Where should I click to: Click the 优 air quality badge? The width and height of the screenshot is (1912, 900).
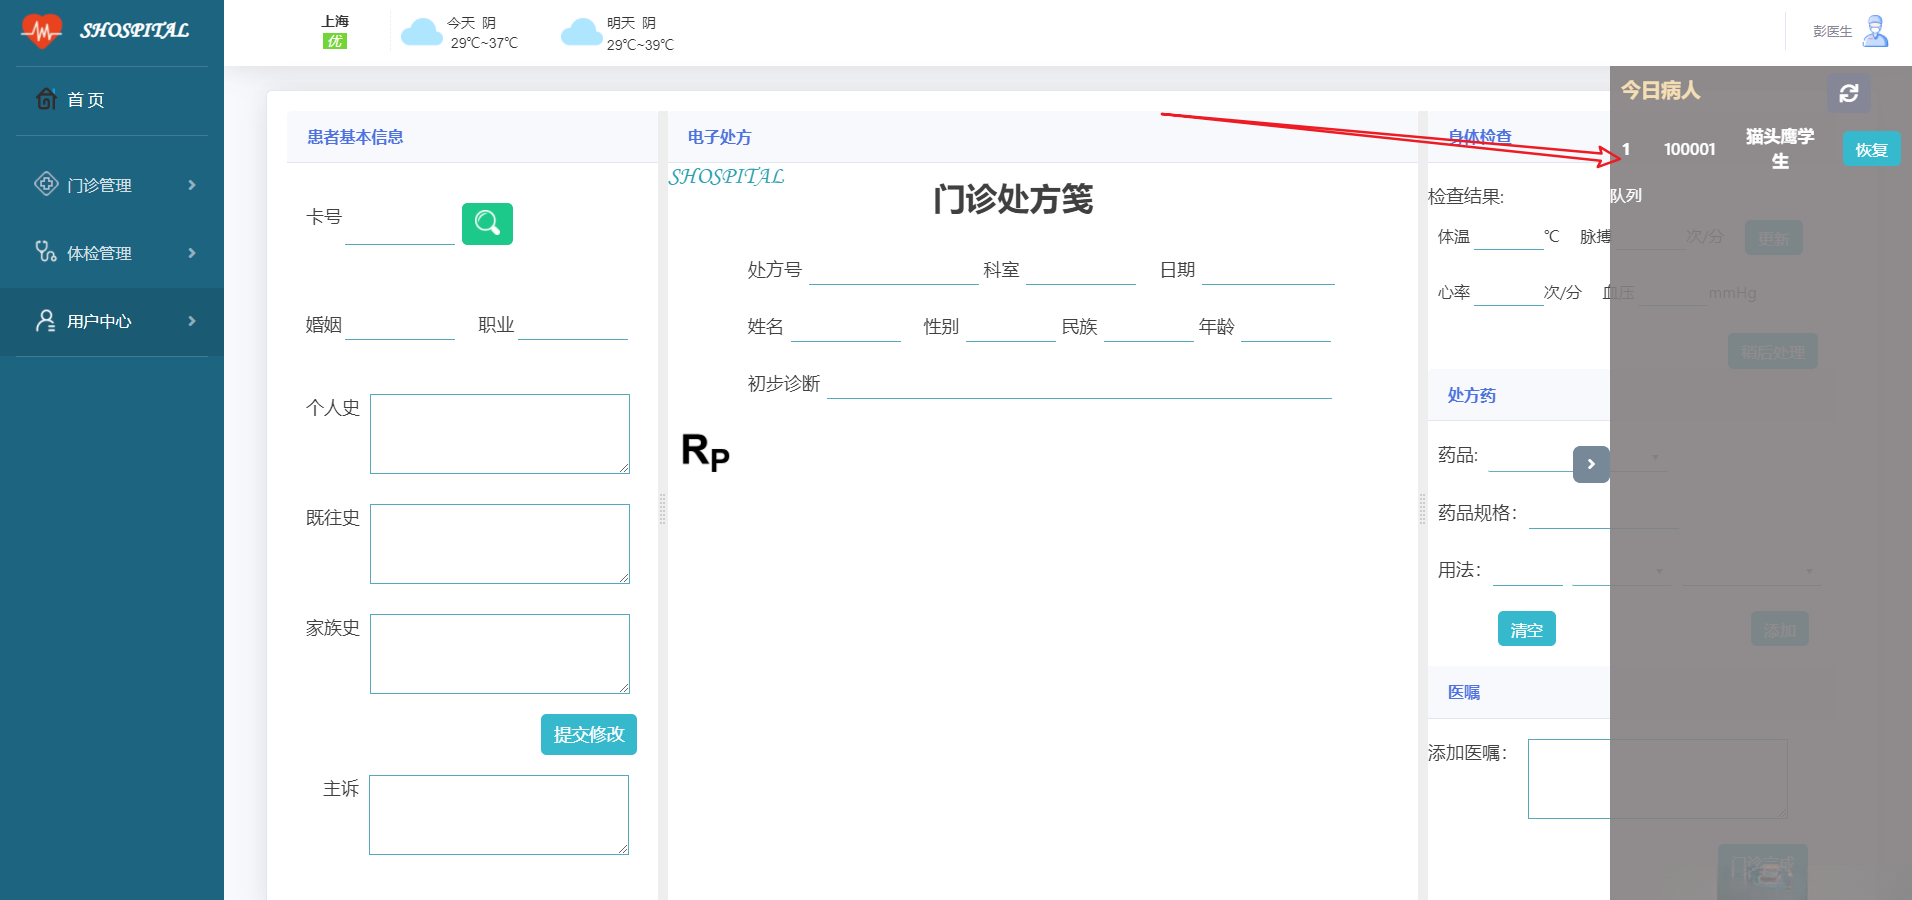coord(335,41)
